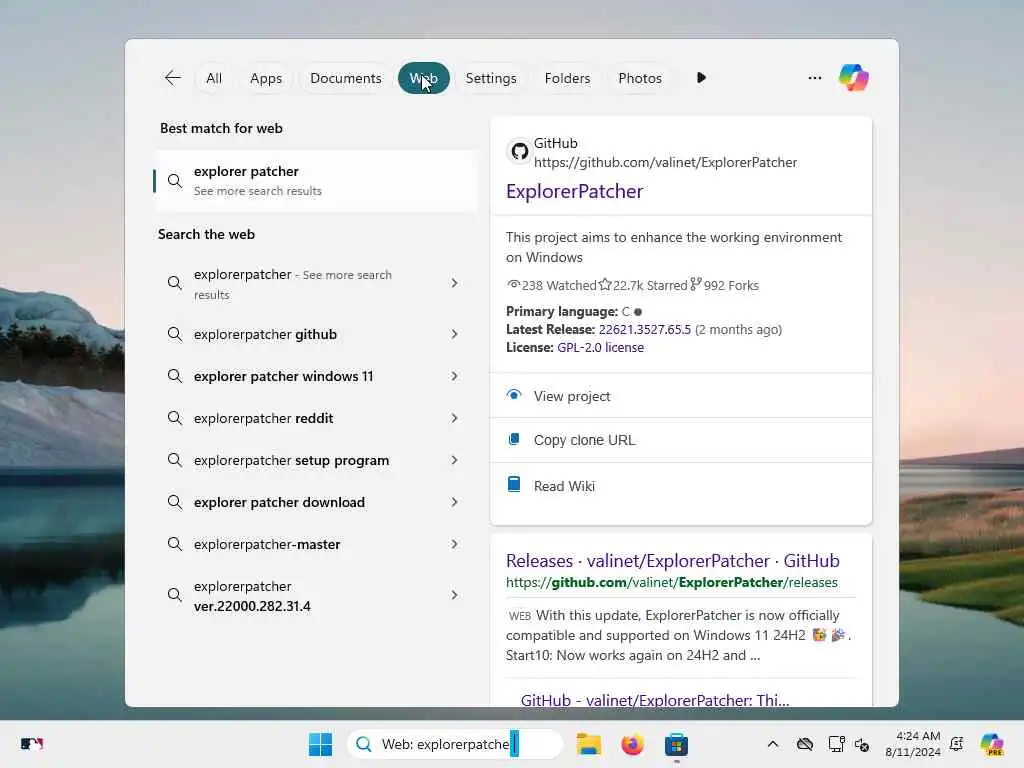The width and height of the screenshot is (1024, 768).
Task: Open GitHub - valinet/ExplorerPatcher bottom link
Action: [x=654, y=699]
